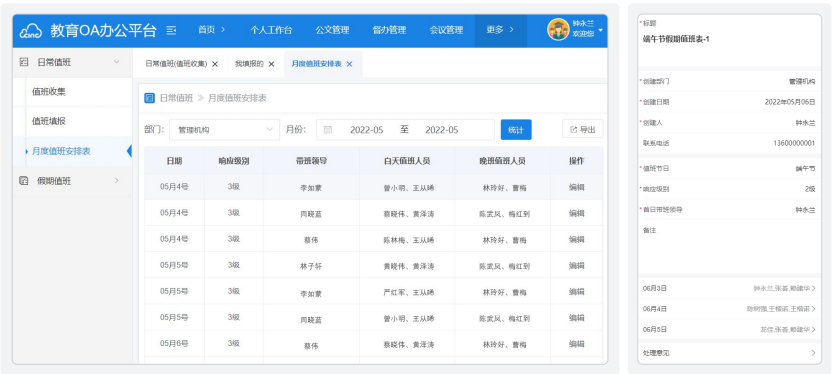
Task: Close the 月度值班安排表 tab
Action: 349,64
